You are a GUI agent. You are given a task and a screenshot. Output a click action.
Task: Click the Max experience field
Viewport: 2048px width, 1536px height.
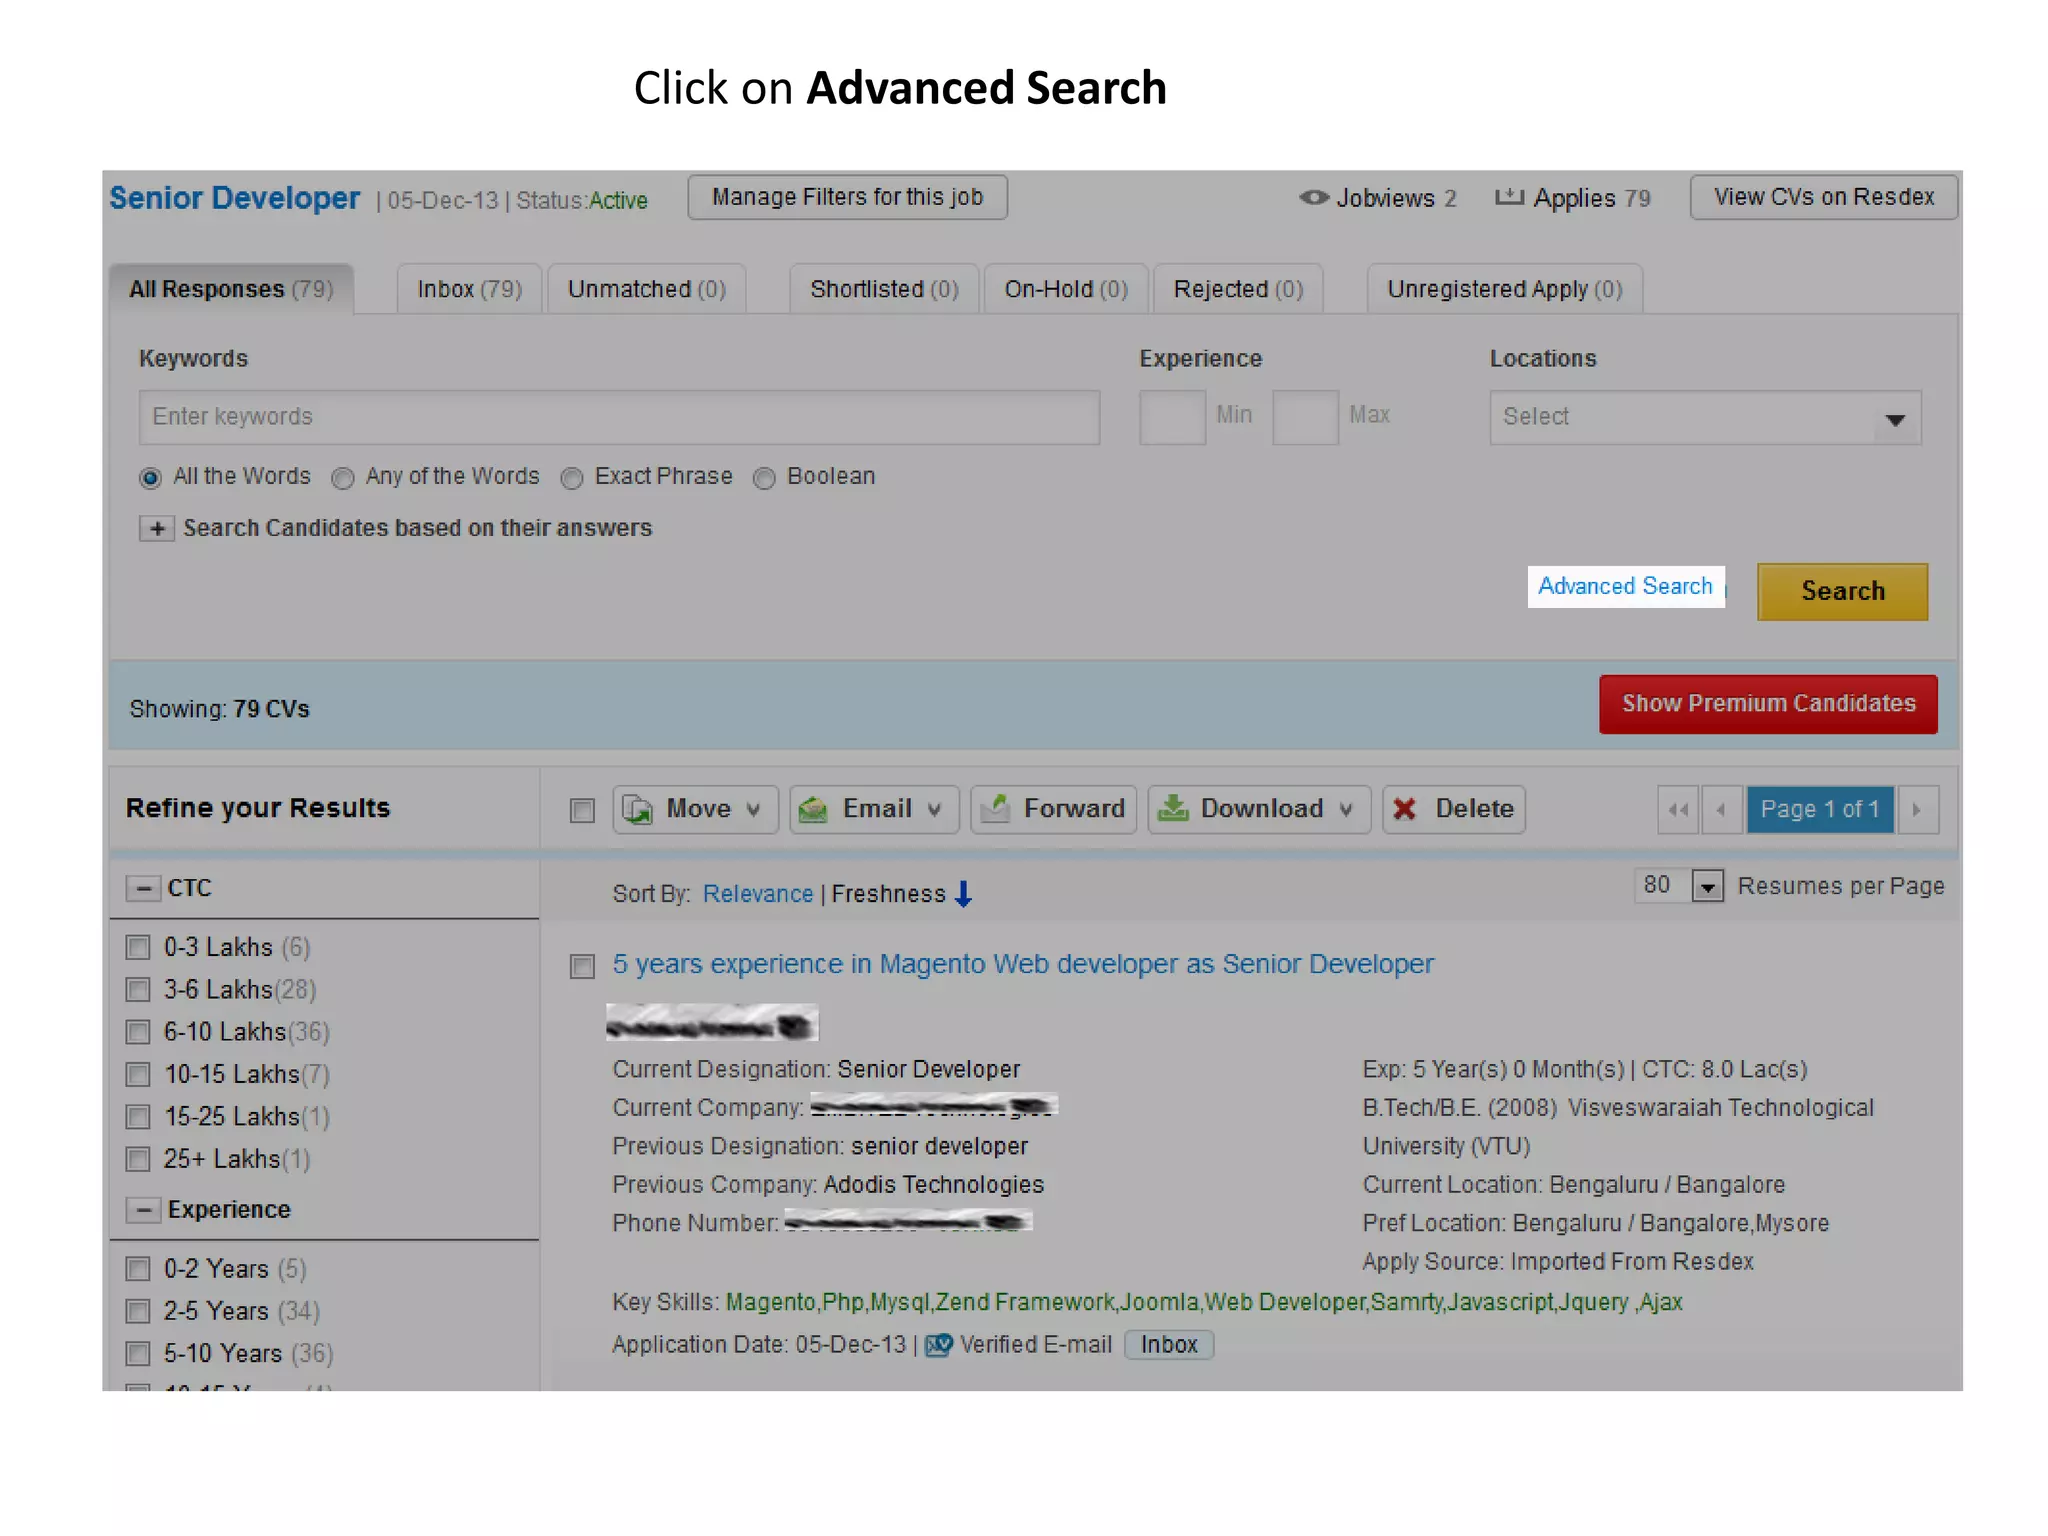1305,417
